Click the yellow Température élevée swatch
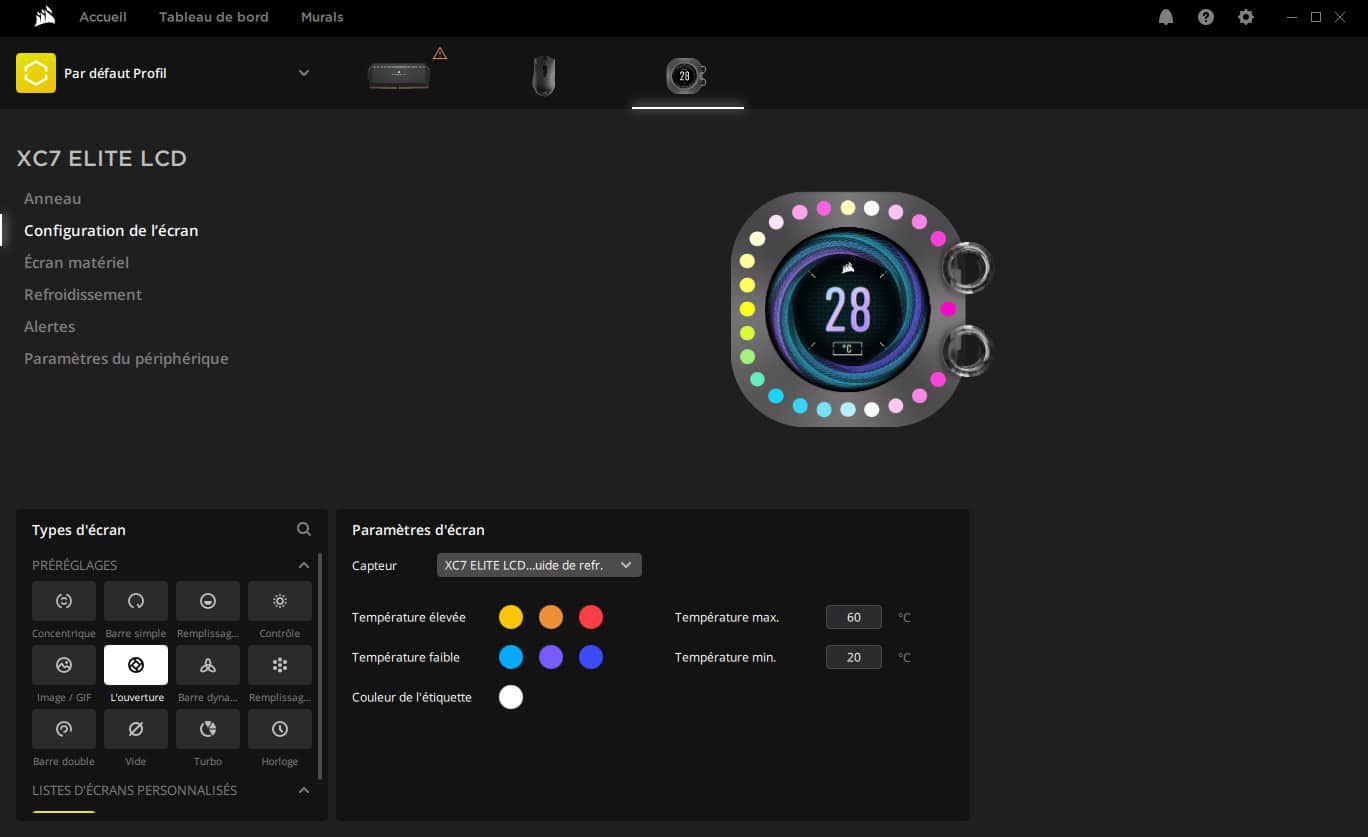Screen dimensions: 1368x837 [x=511, y=617]
